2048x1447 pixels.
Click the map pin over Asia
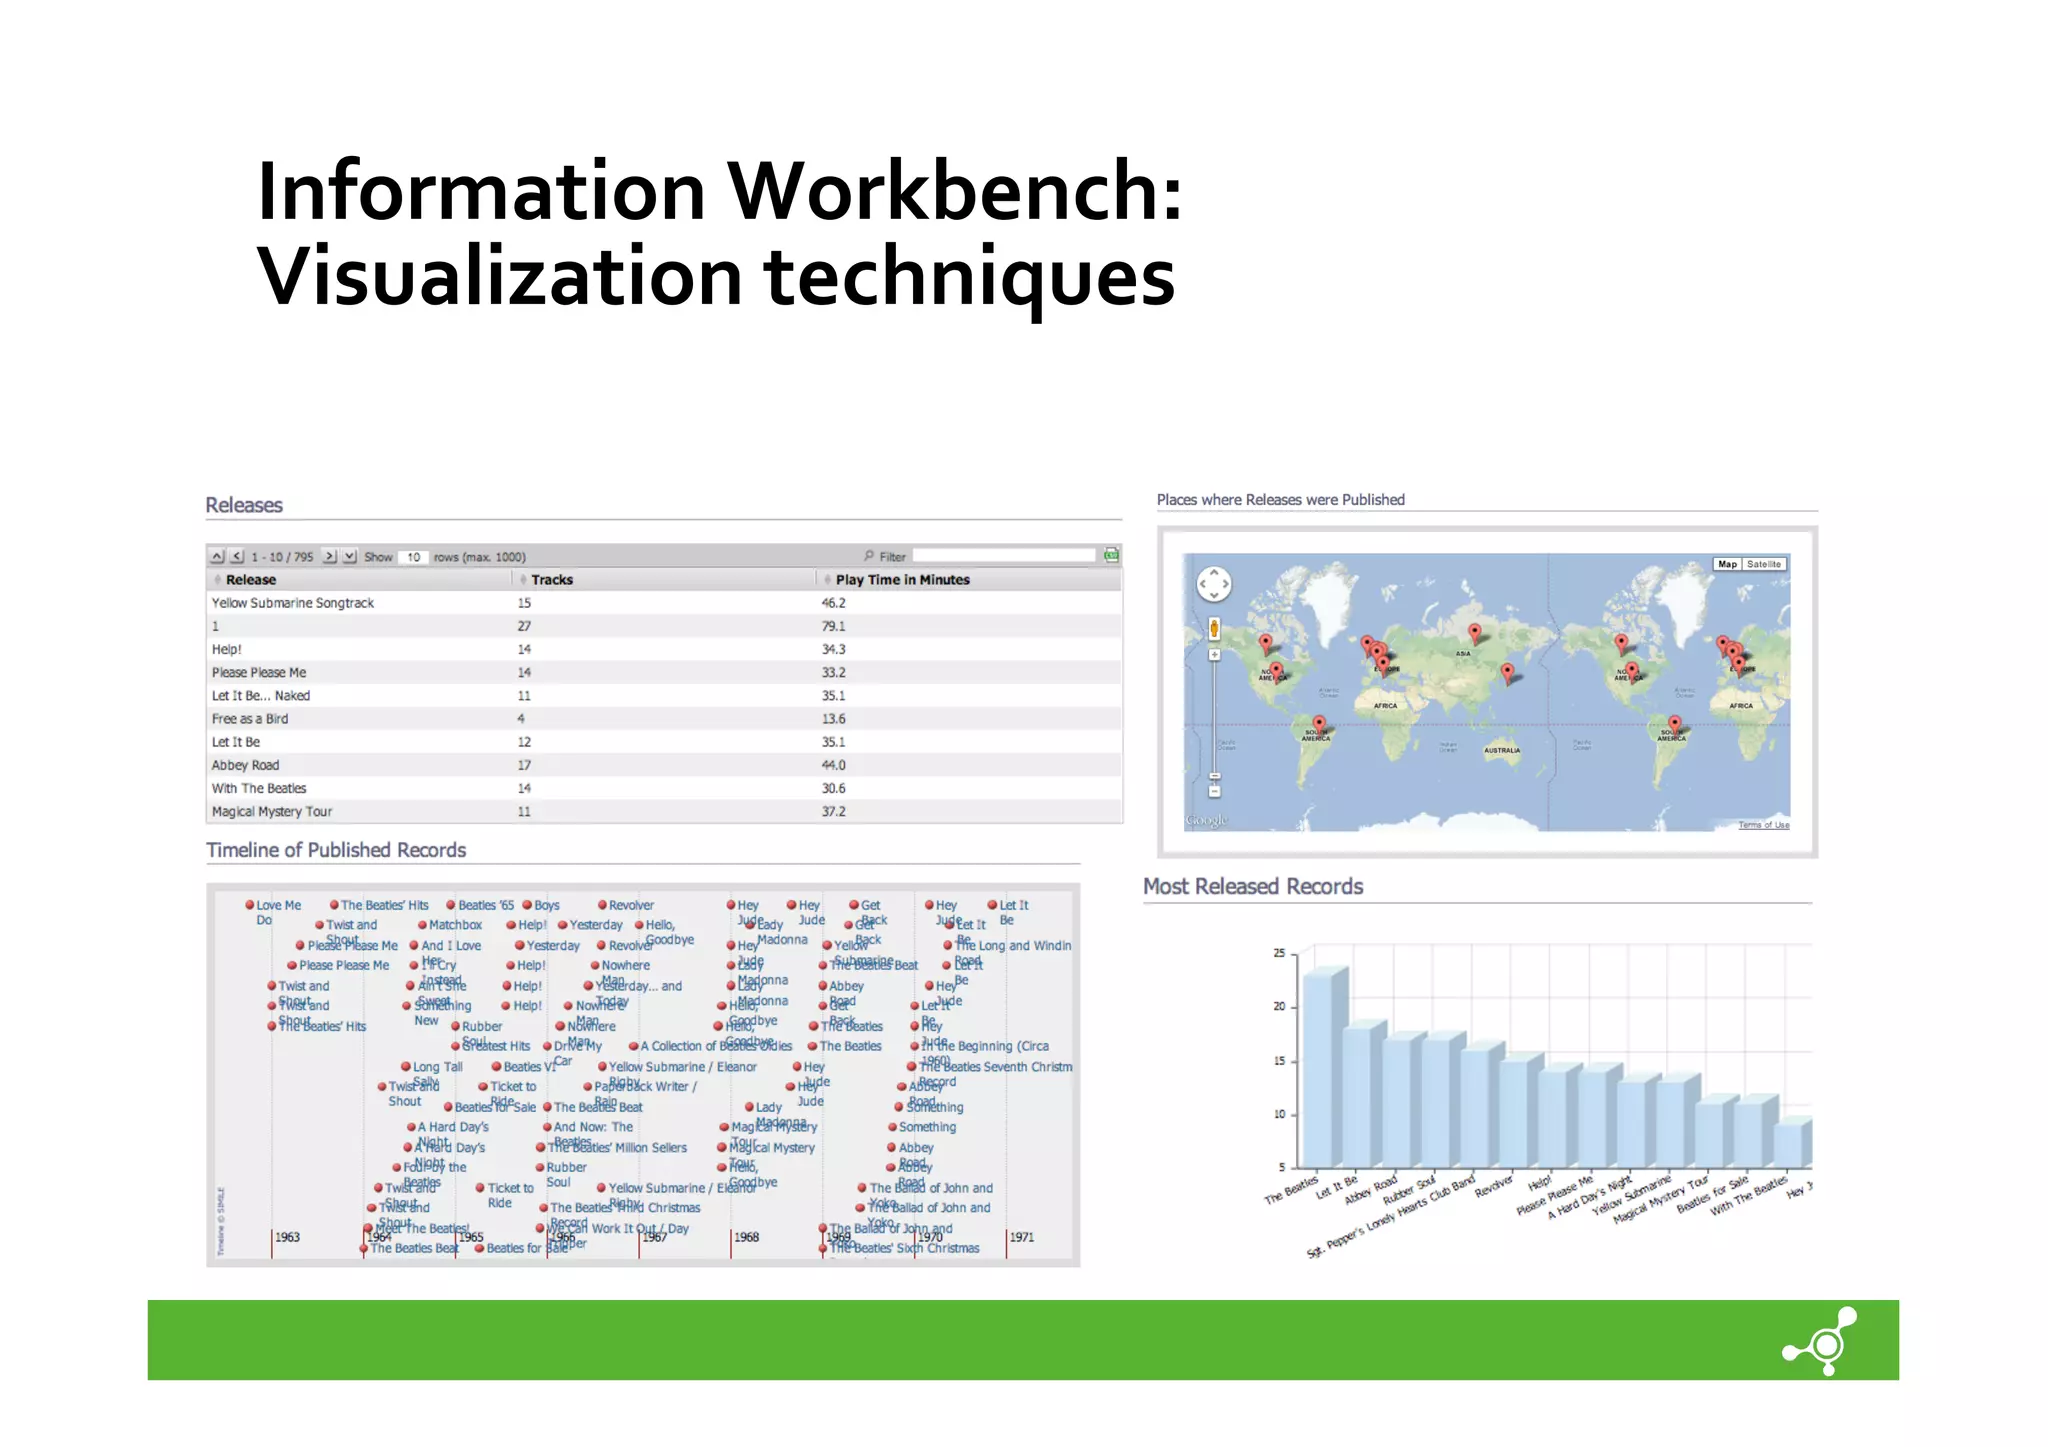[x=1475, y=633]
